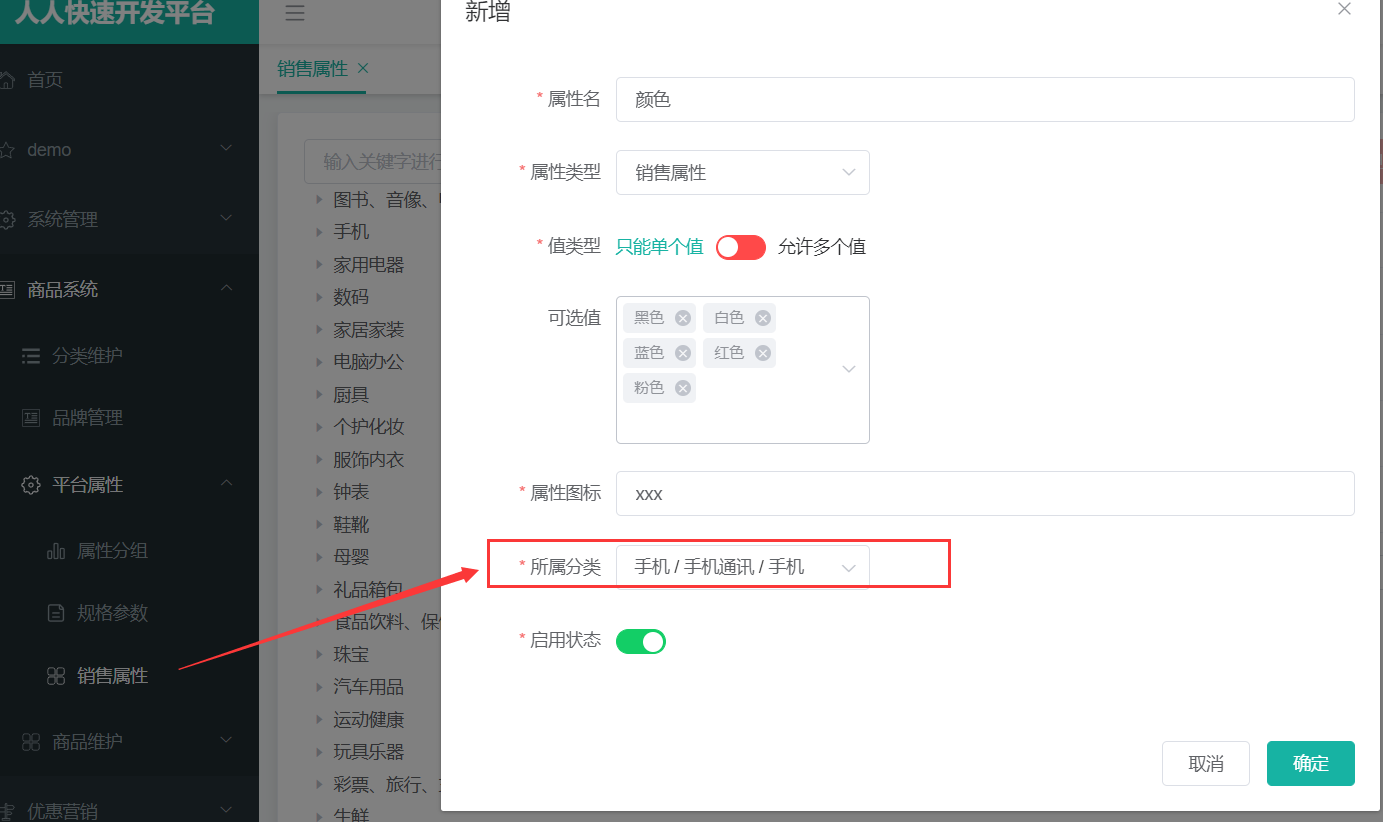Remove the 粉色 tag from 可选值

coord(683,388)
